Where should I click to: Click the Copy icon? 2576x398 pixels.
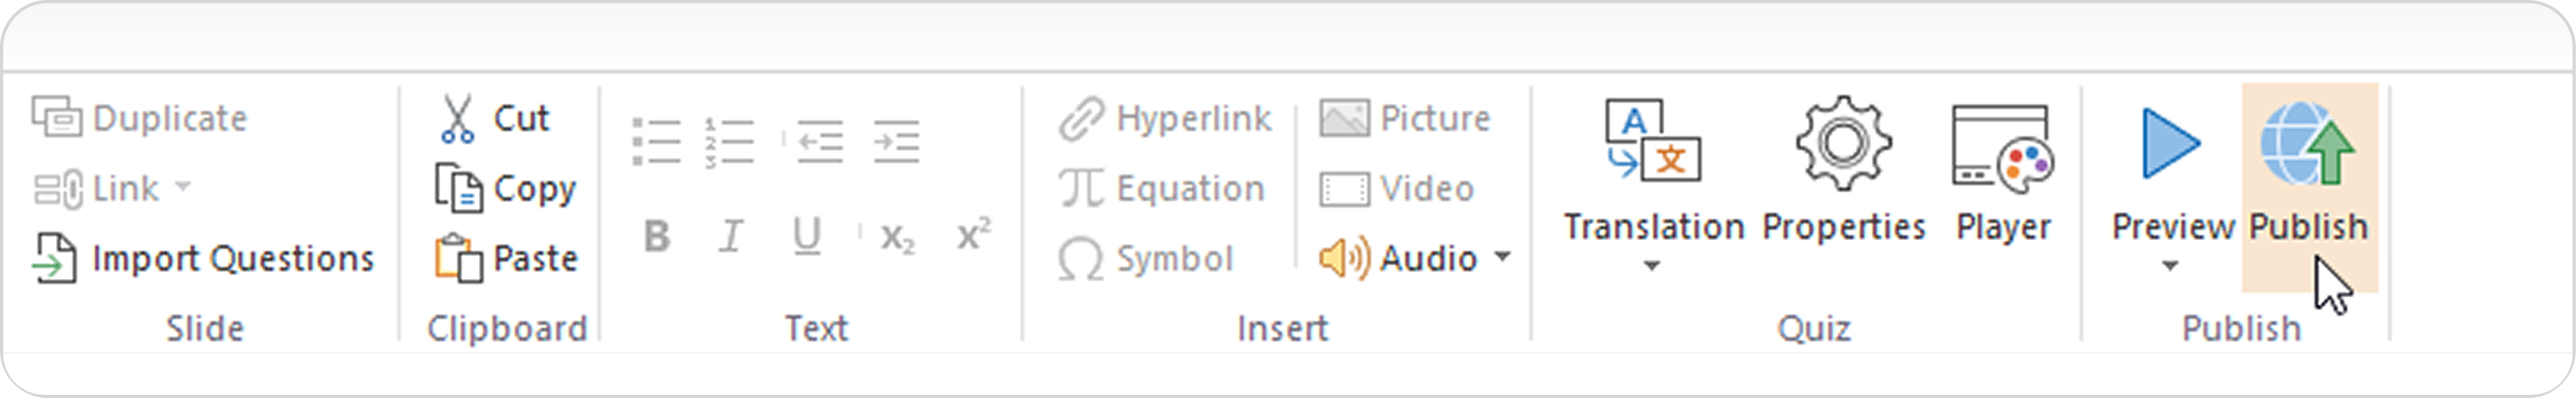(x=459, y=189)
